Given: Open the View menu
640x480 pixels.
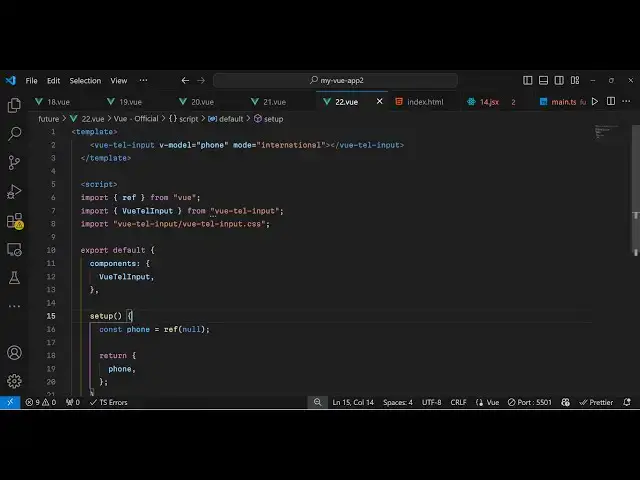Looking at the screenshot, I should [119, 81].
